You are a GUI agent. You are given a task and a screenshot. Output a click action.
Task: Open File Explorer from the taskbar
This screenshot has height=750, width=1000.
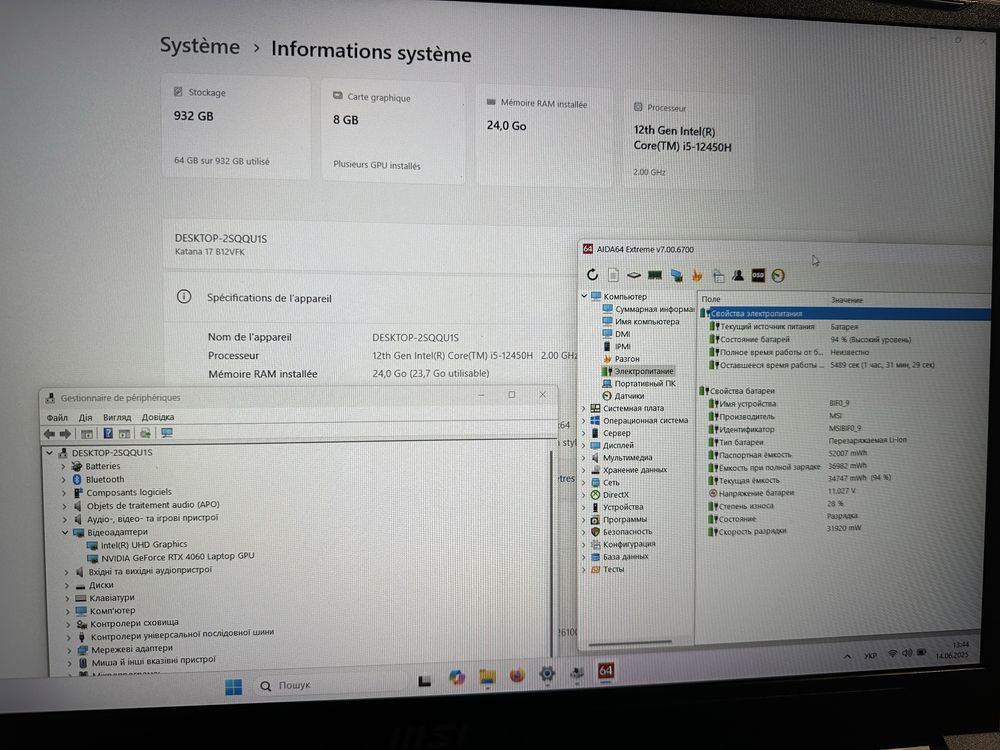487,676
